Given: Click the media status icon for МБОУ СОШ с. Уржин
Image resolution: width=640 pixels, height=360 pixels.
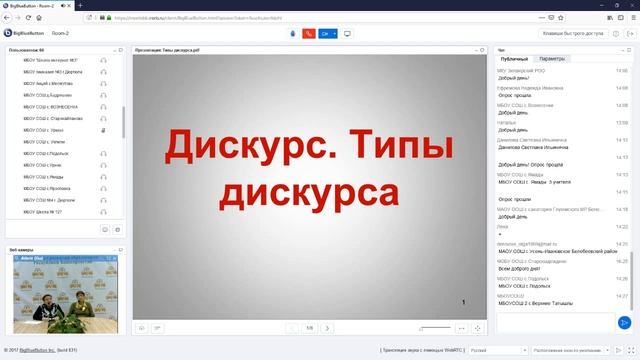Looking at the screenshot, I should click(x=103, y=130).
